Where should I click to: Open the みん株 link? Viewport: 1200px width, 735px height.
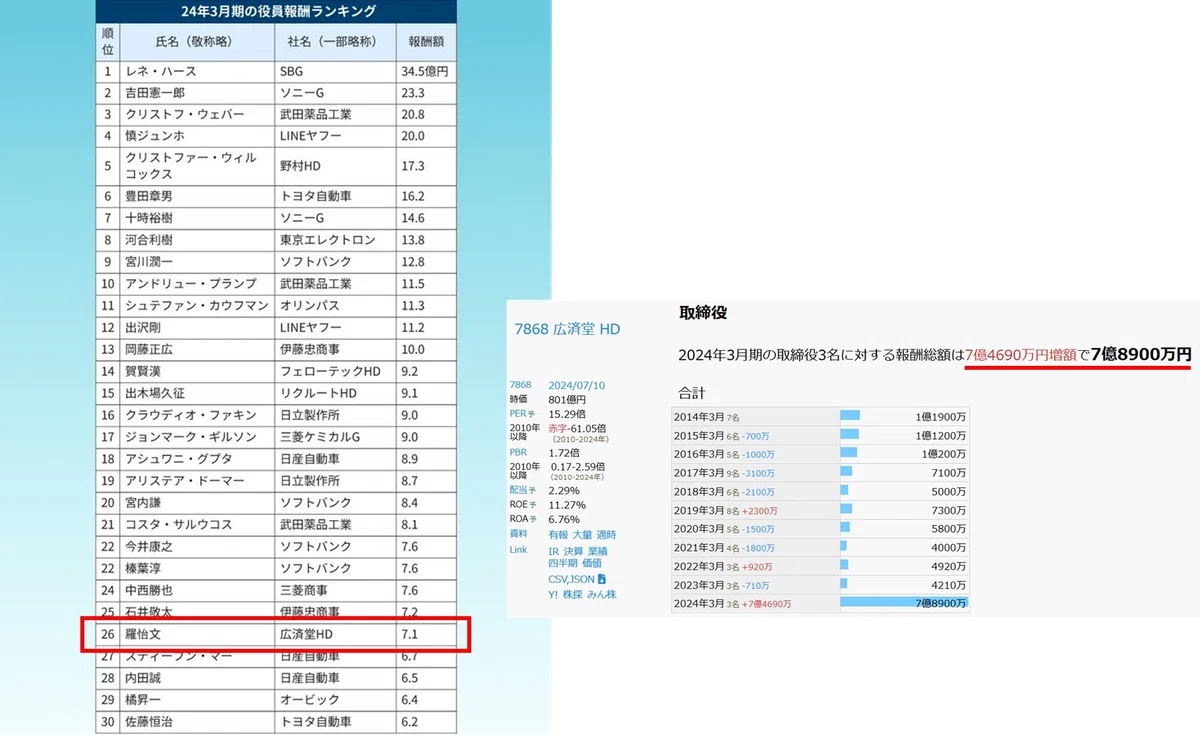(601, 595)
